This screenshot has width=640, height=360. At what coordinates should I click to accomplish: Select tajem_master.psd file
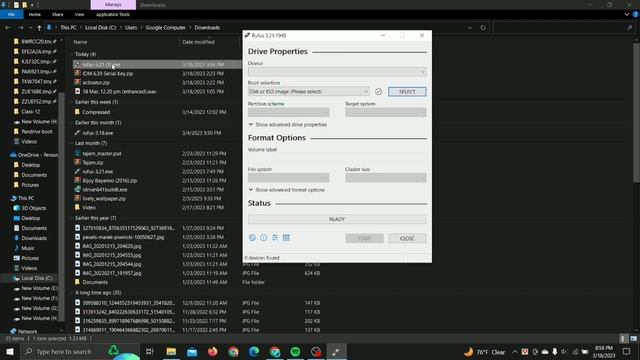tap(102, 153)
